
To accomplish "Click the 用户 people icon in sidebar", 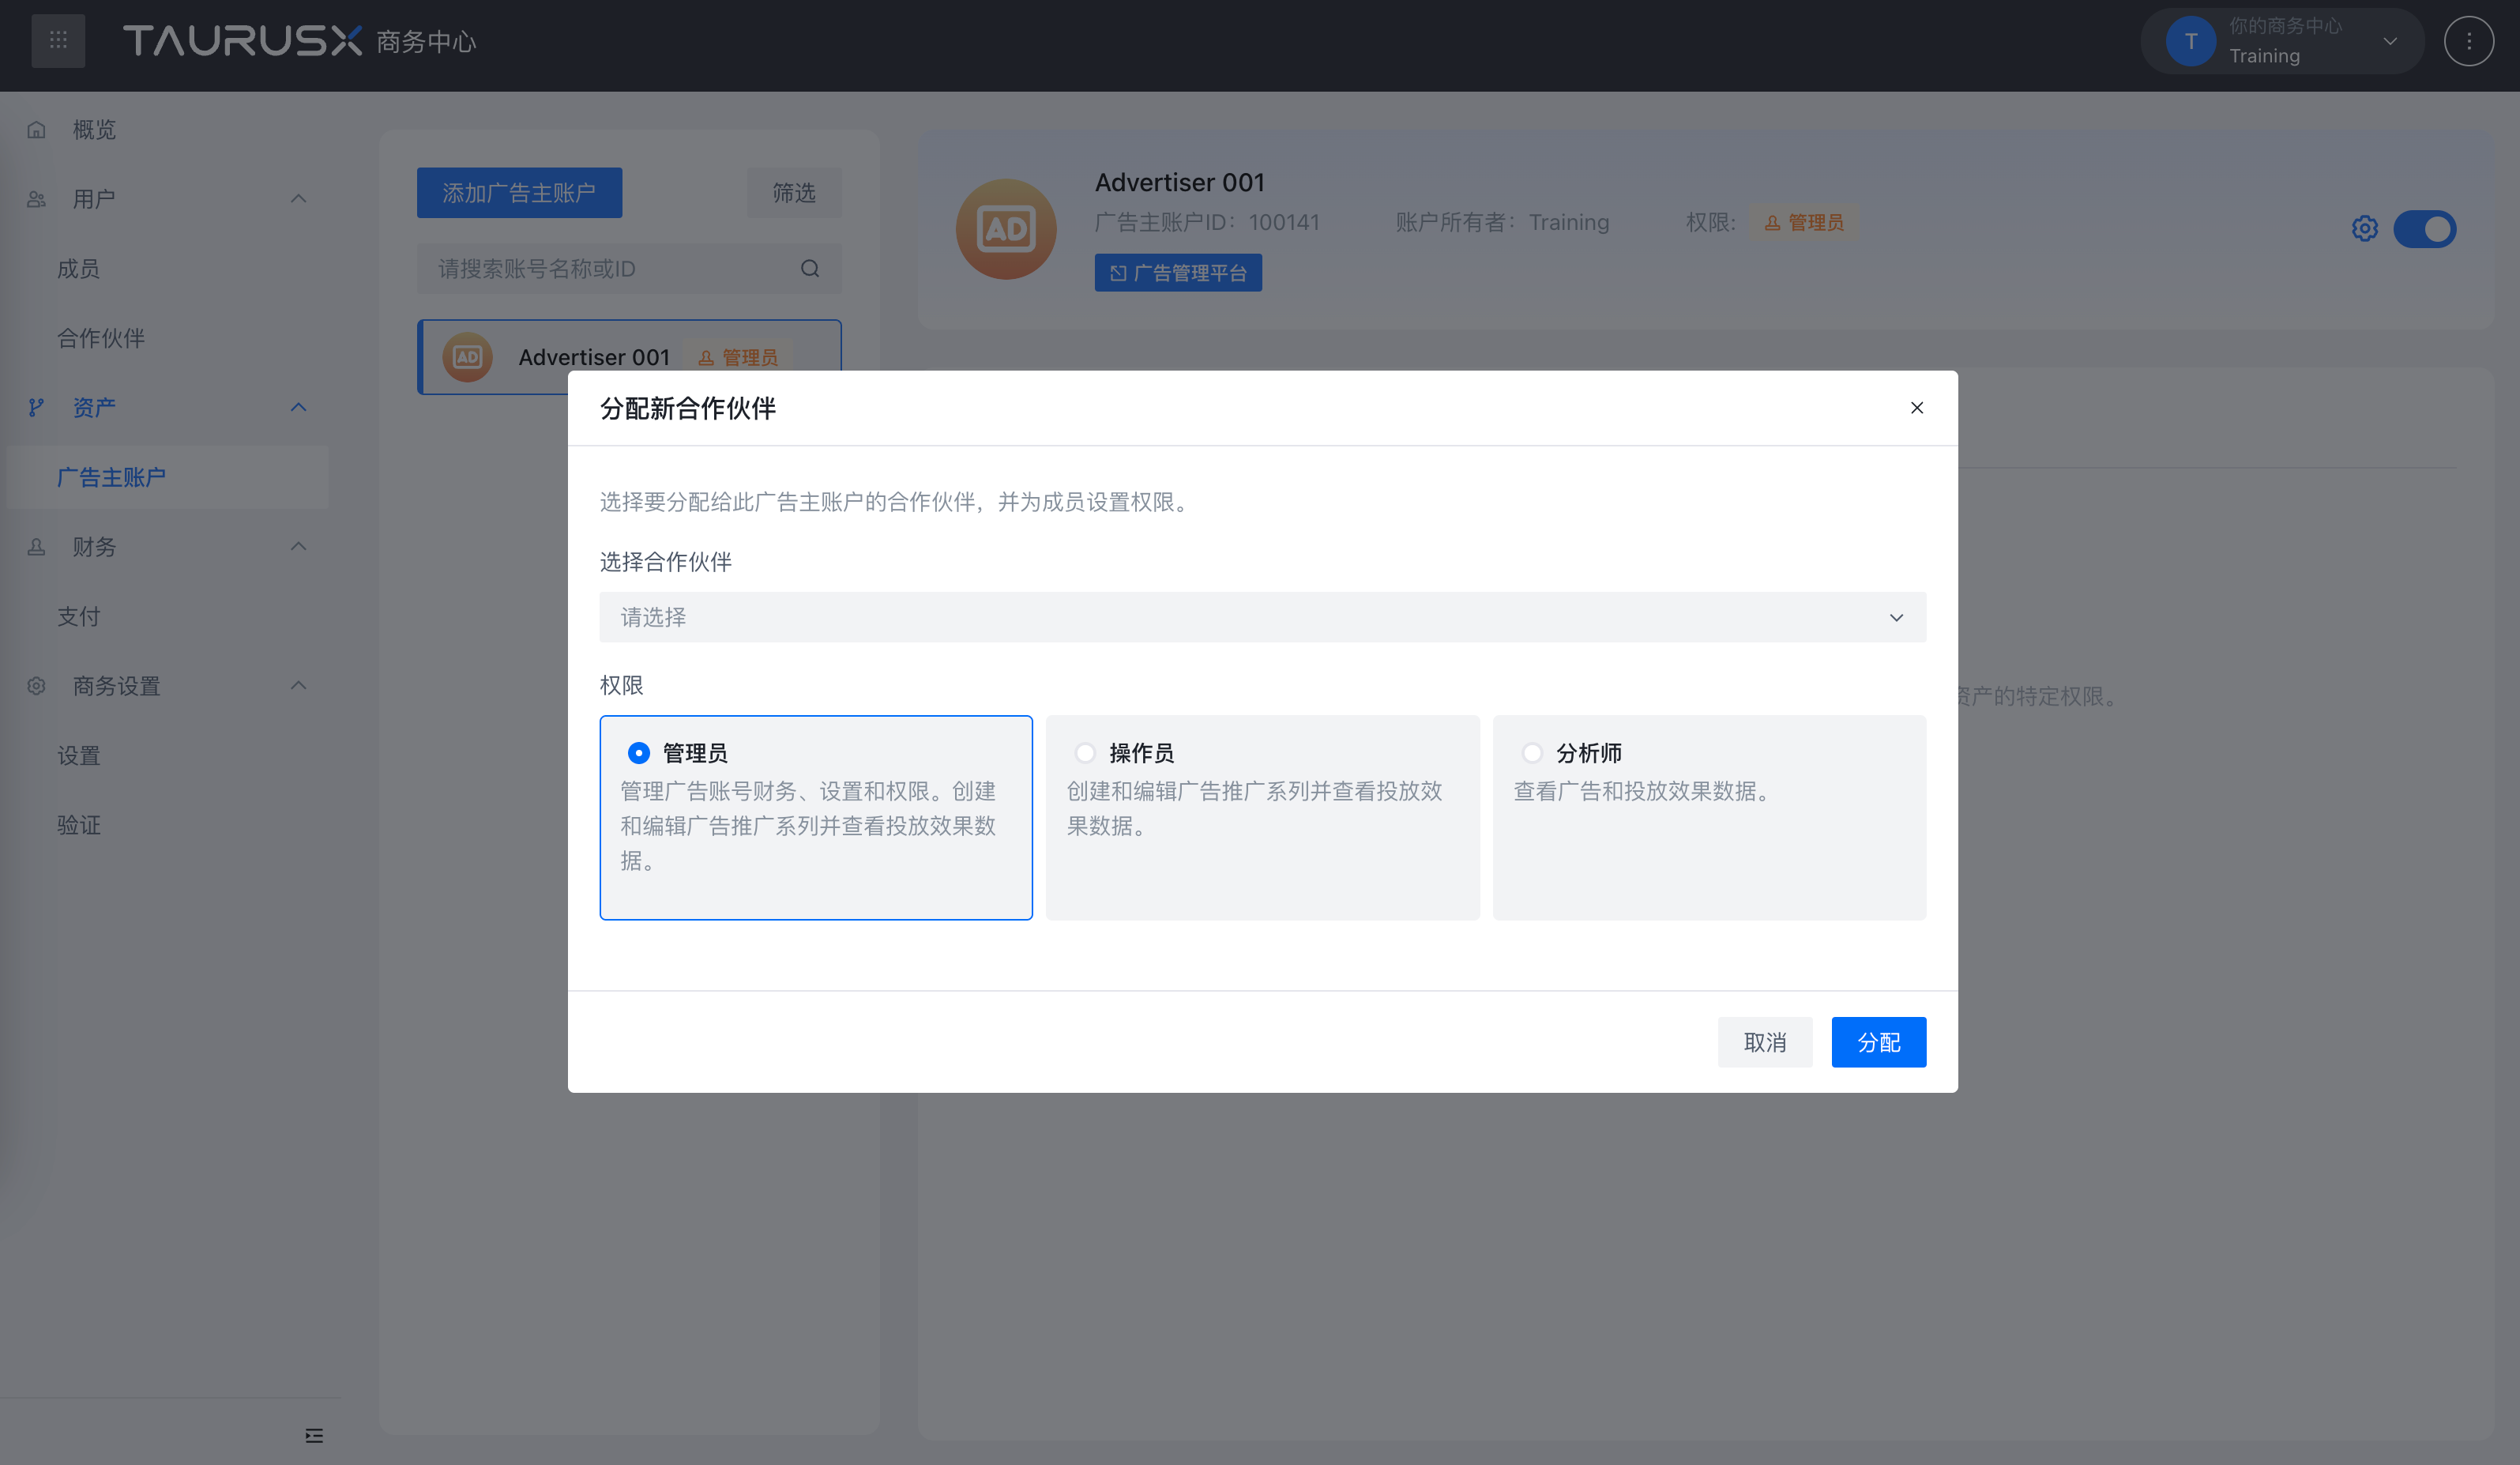I will (36, 199).
